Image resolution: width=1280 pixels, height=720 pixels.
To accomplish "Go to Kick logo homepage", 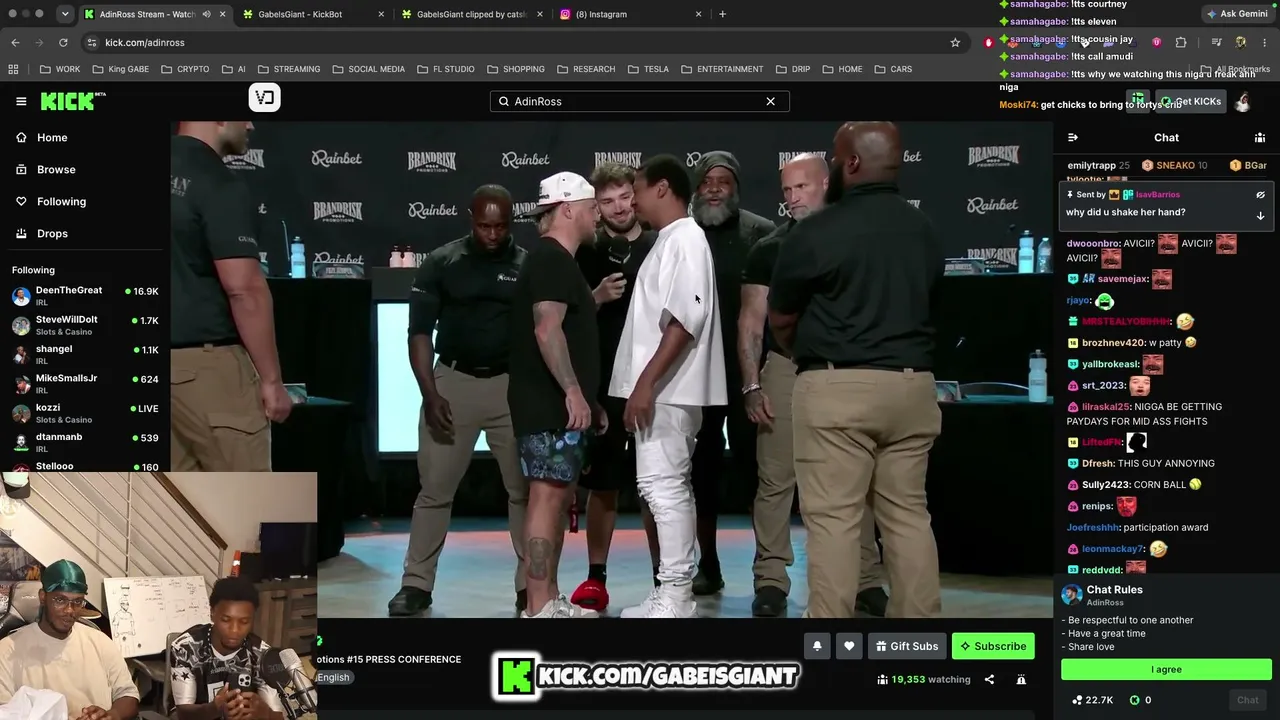I will pyautogui.click(x=73, y=101).
